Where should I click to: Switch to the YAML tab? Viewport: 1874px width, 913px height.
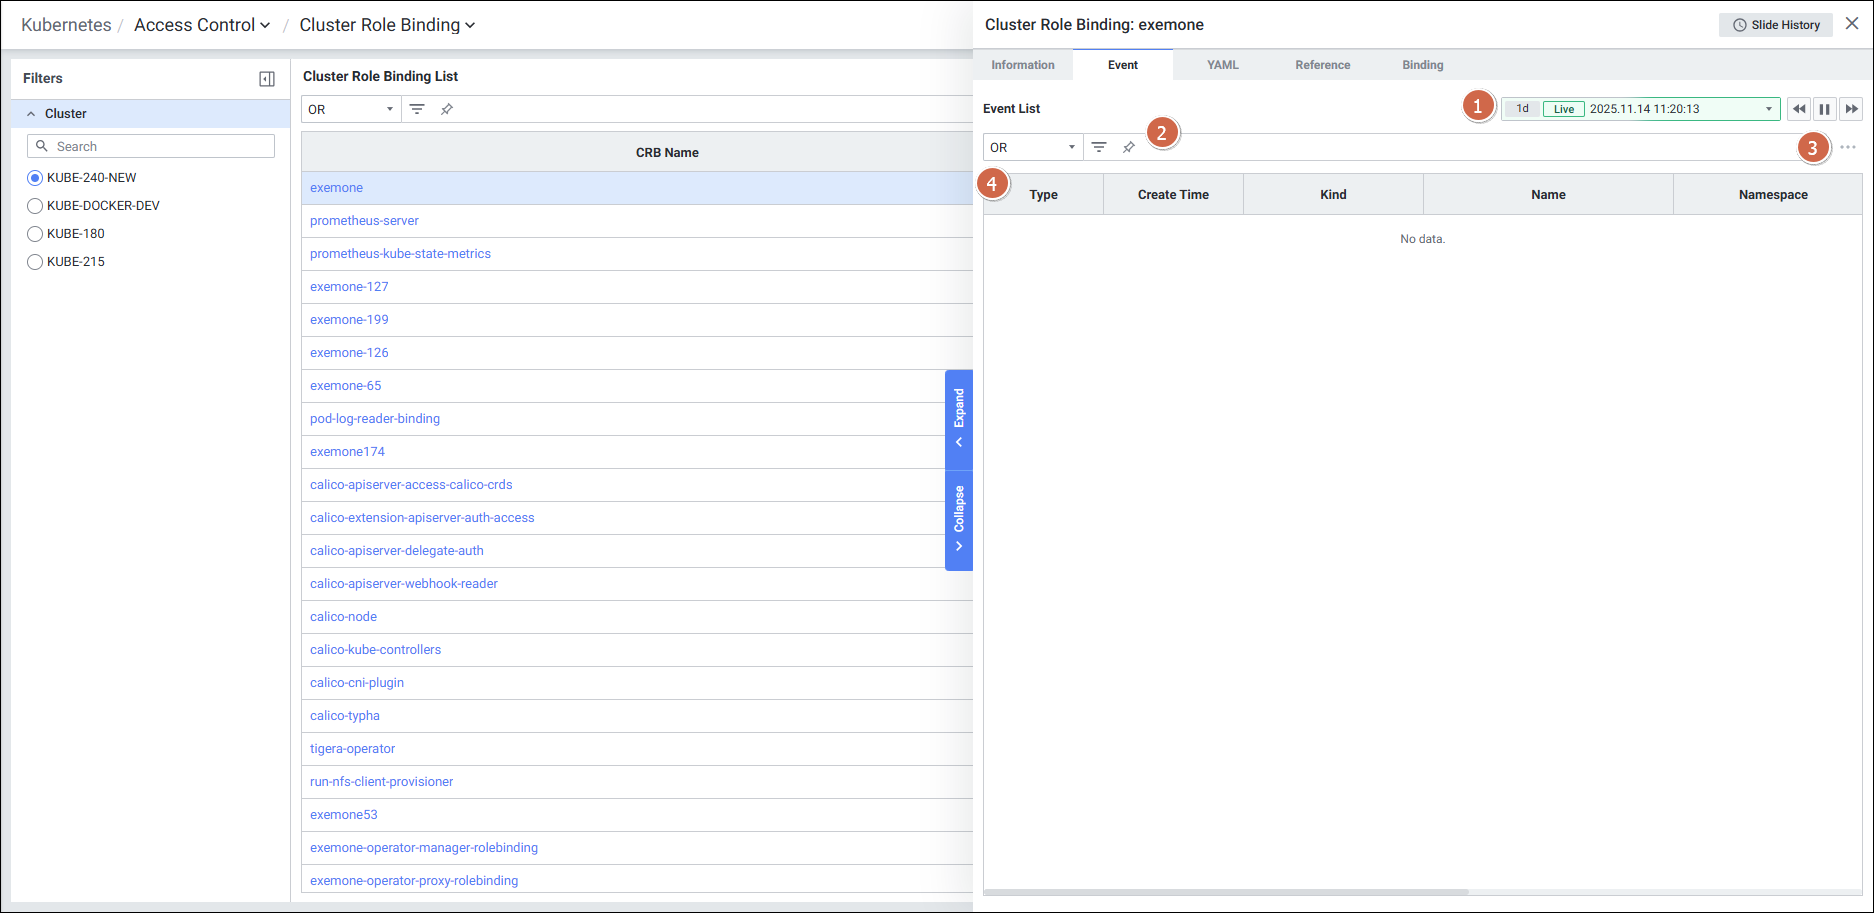pos(1222,65)
